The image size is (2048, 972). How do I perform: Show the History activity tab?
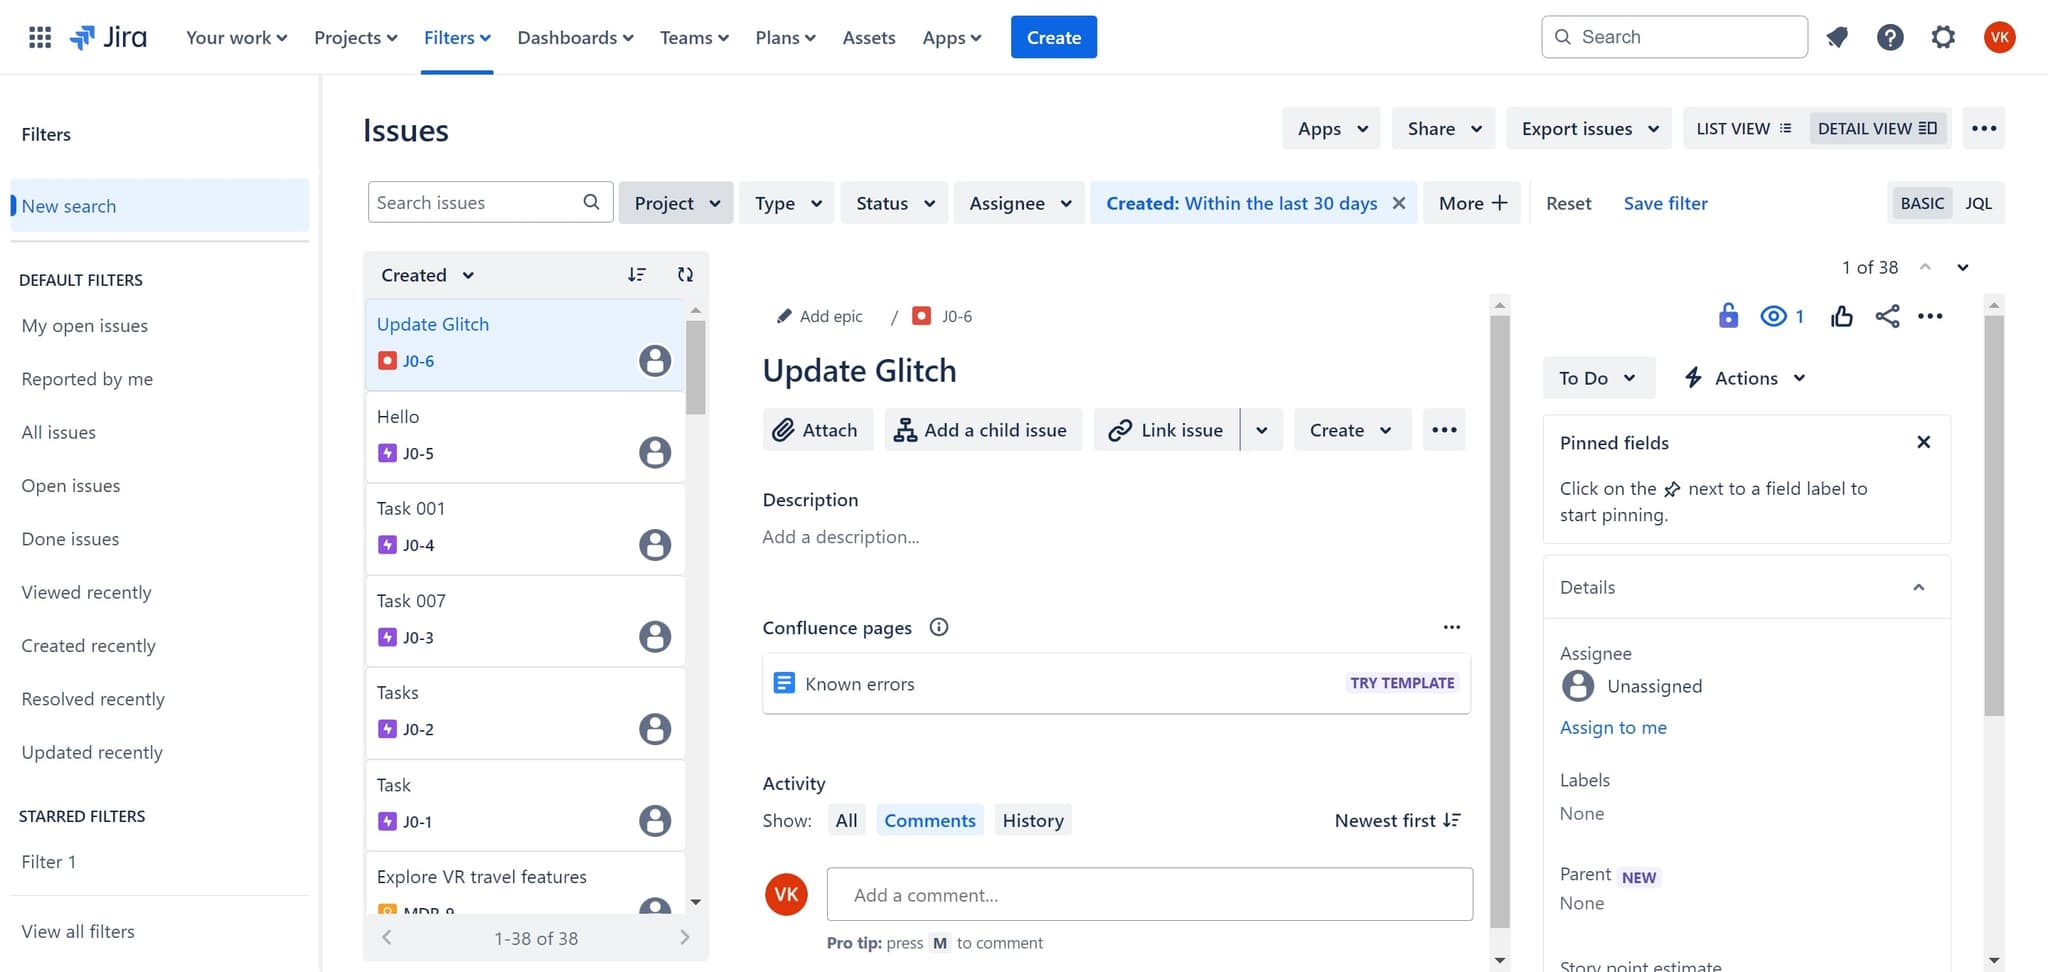pyautogui.click(x=1032, y=820)
